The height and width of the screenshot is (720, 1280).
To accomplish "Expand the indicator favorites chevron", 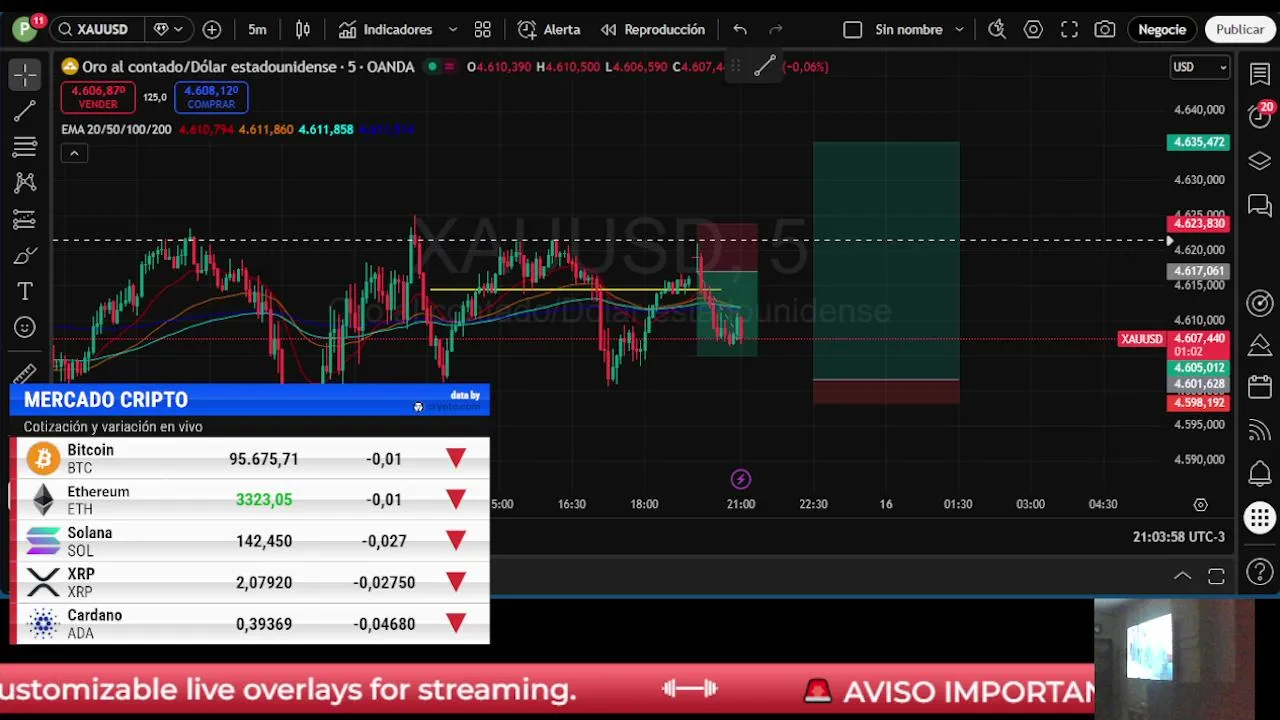I will pyautogui.click(x=453, y=29).
